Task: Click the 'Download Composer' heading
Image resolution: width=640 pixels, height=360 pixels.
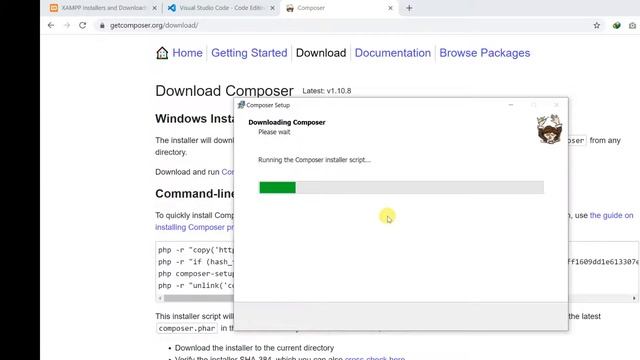Action: click(224, 91)
